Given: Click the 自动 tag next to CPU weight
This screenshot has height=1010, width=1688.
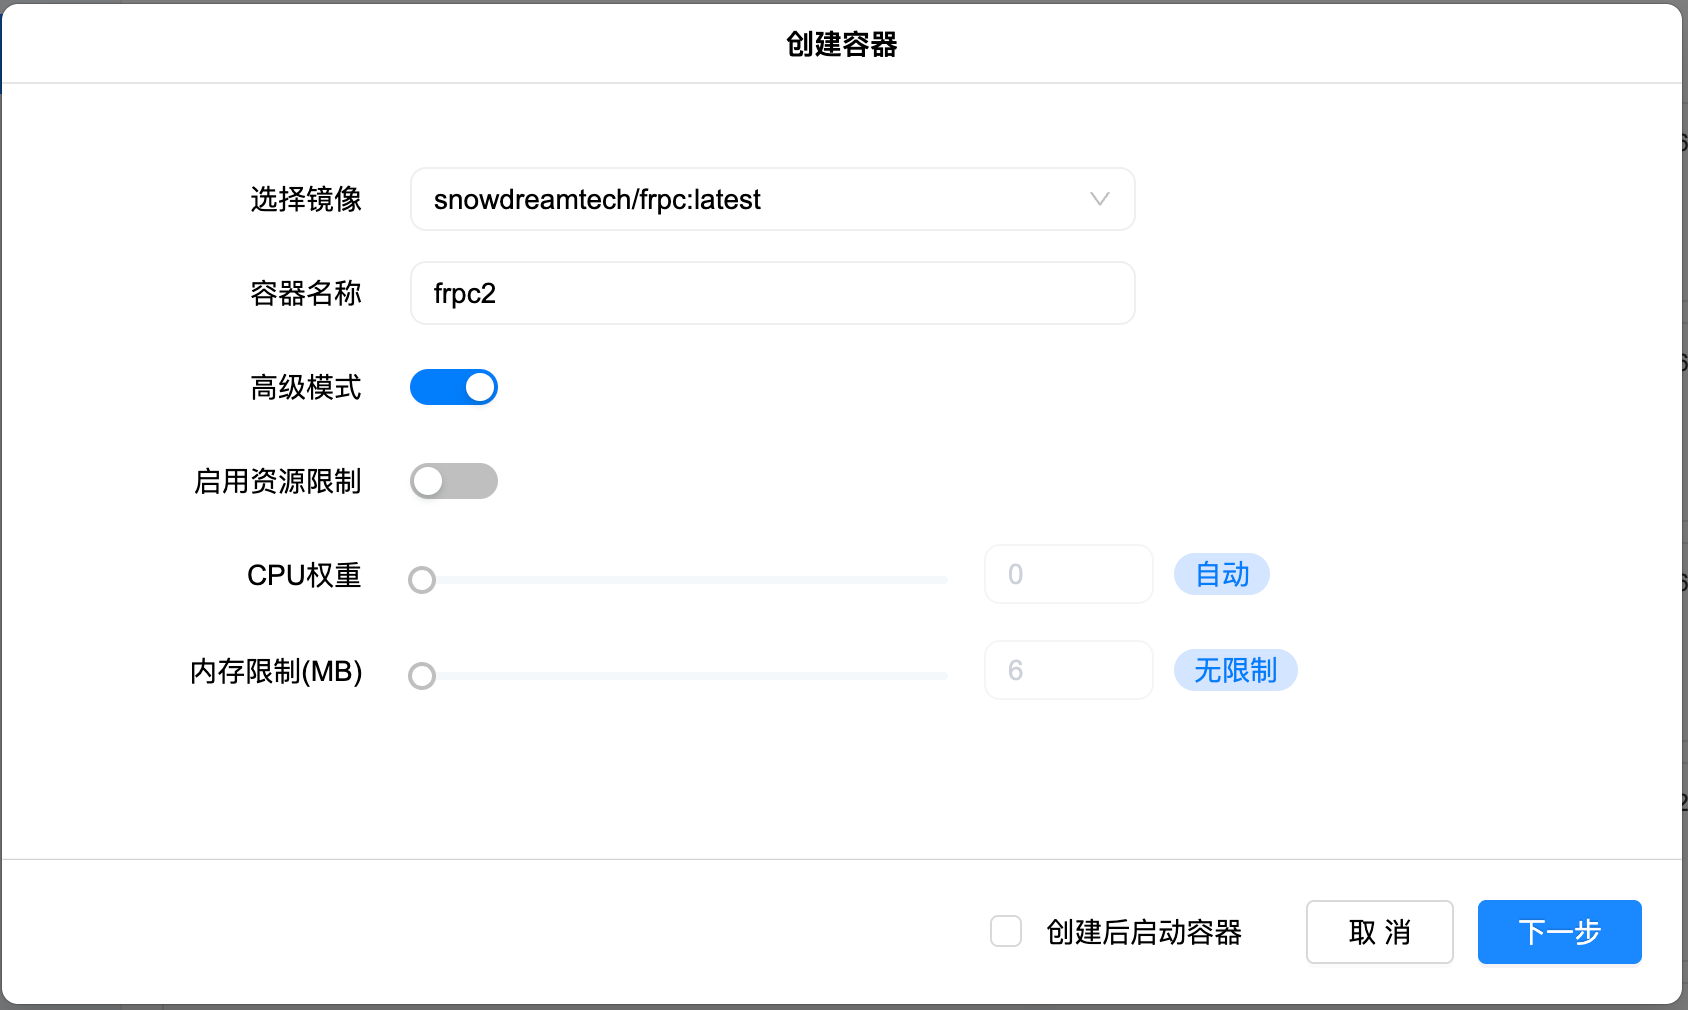Looking at the screenshot, I should 1221,574.
